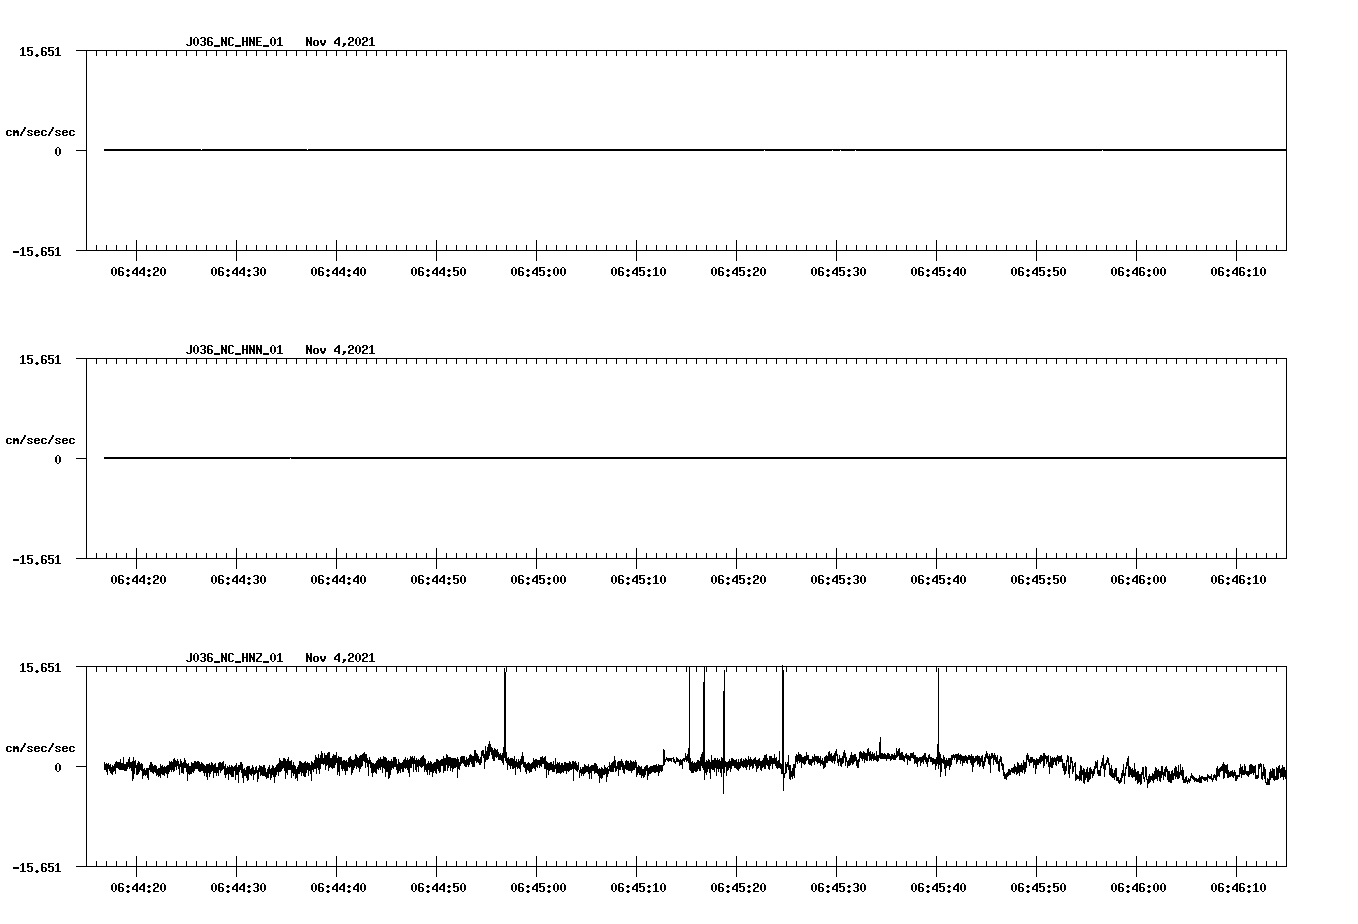Image resolution: width=1358 pixels, height=924 pixels.
Task: Click the 06:45:00 time label under the HNZ plot
Action: pos(538,888)
